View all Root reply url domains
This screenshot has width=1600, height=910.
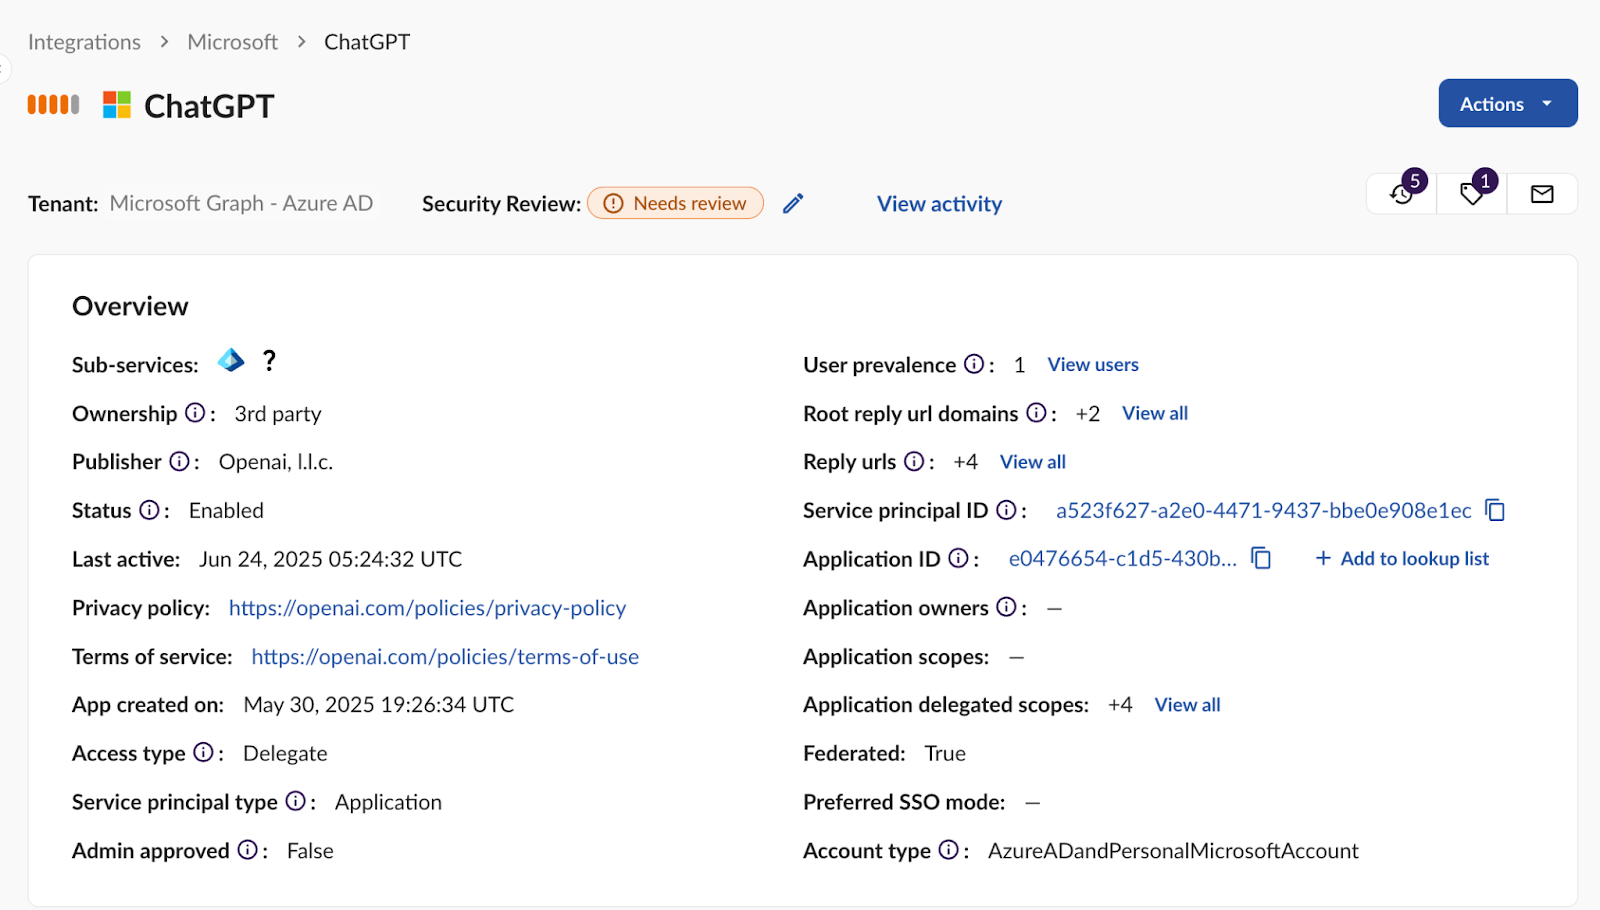pyautogui.click(x=1155, y=413)
